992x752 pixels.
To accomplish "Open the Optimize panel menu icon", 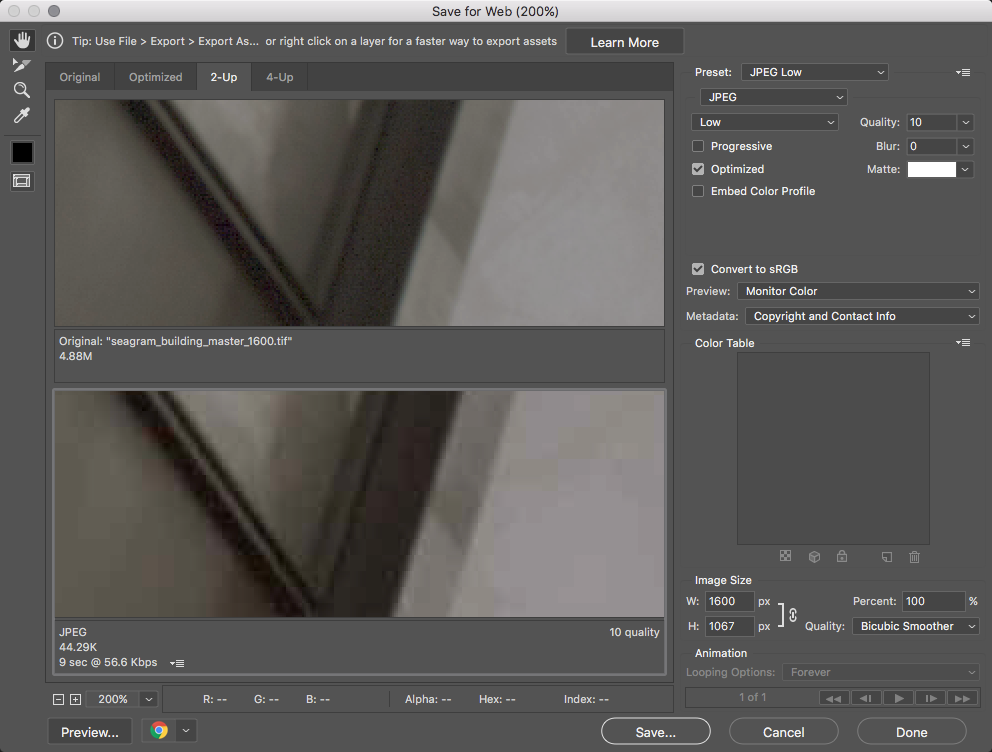I will coord(963,72).
